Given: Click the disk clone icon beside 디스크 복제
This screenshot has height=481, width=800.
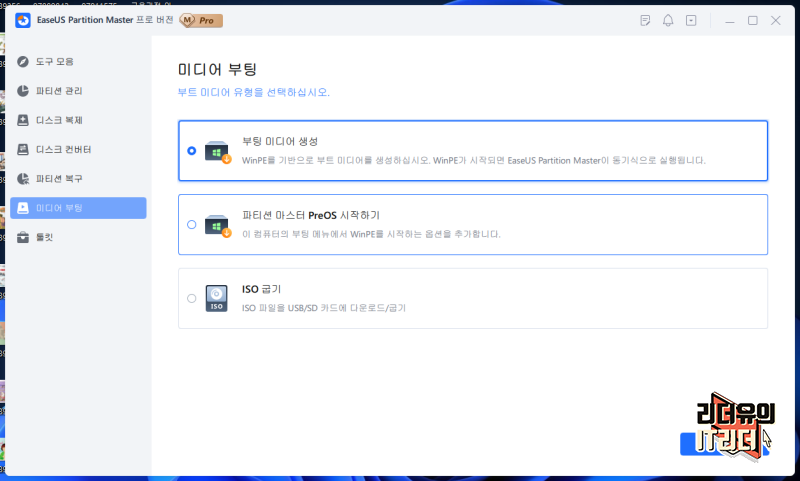Looking at the screenshot, I should coord(23,120).
